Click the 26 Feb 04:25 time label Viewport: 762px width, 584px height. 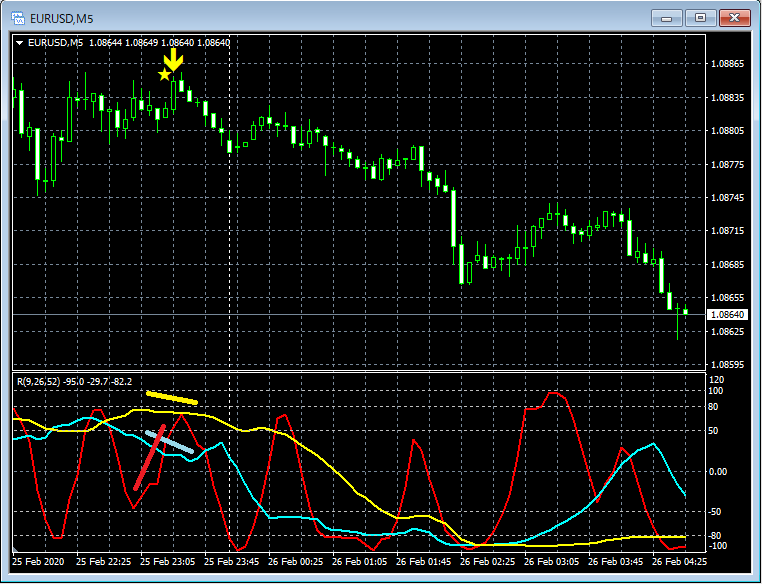[679, 562]
